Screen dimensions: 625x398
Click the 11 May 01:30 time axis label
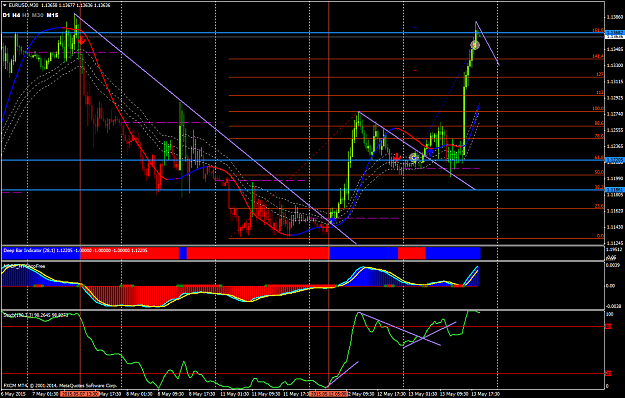pos(234,394)
